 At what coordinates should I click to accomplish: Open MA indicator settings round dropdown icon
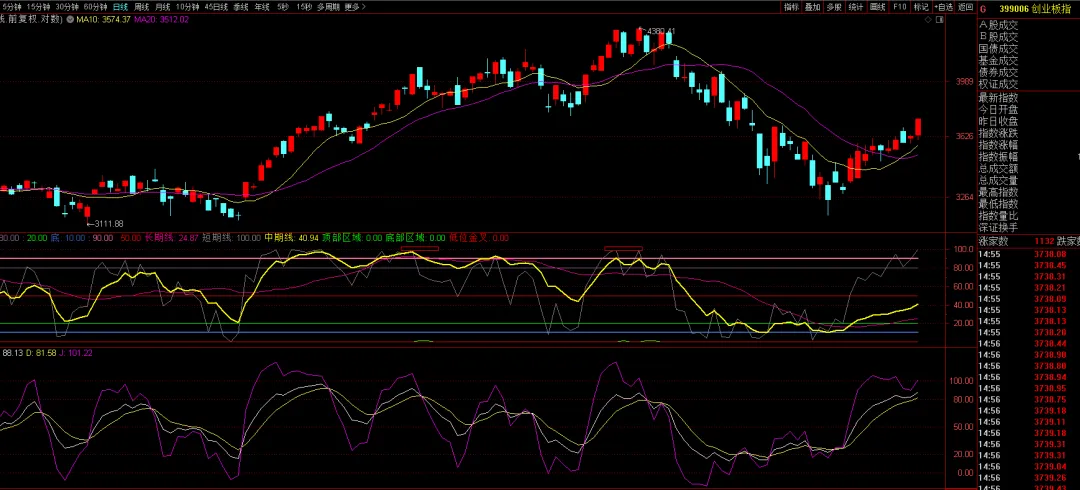[x=70, y=20]
